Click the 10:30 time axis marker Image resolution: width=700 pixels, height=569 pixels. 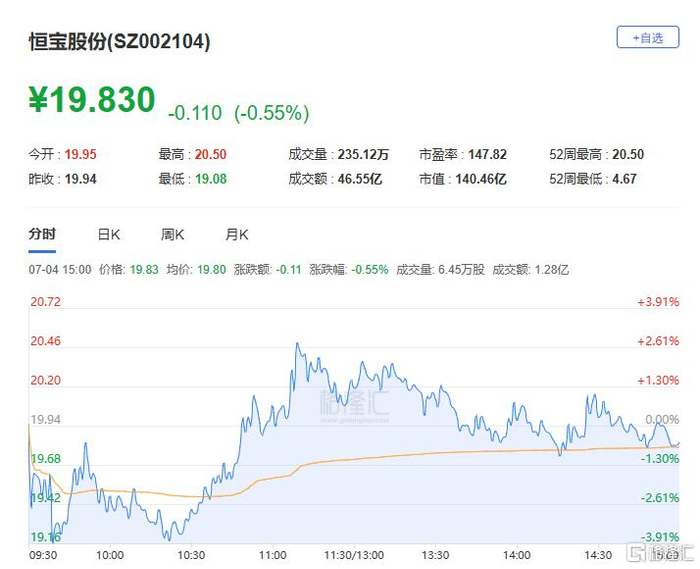tap(191, 555)
